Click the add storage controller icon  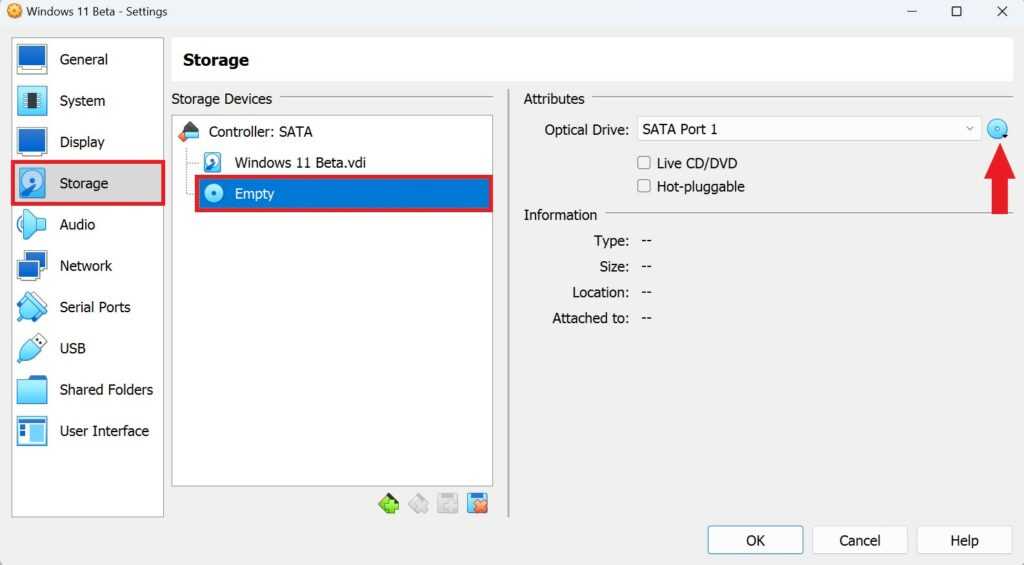tap(388, 504)
